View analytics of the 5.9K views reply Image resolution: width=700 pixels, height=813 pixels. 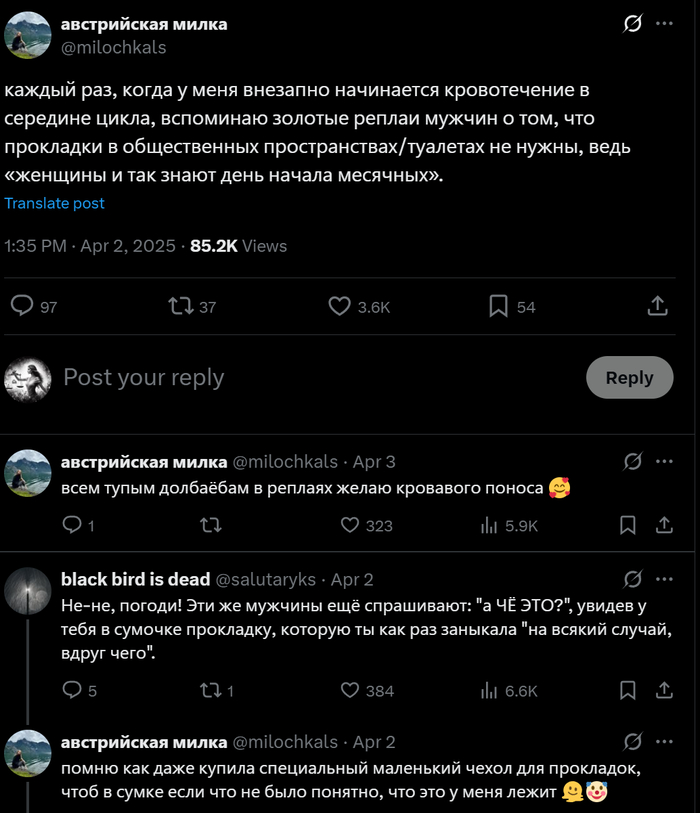pyautogui.click(x=490, y=525)
